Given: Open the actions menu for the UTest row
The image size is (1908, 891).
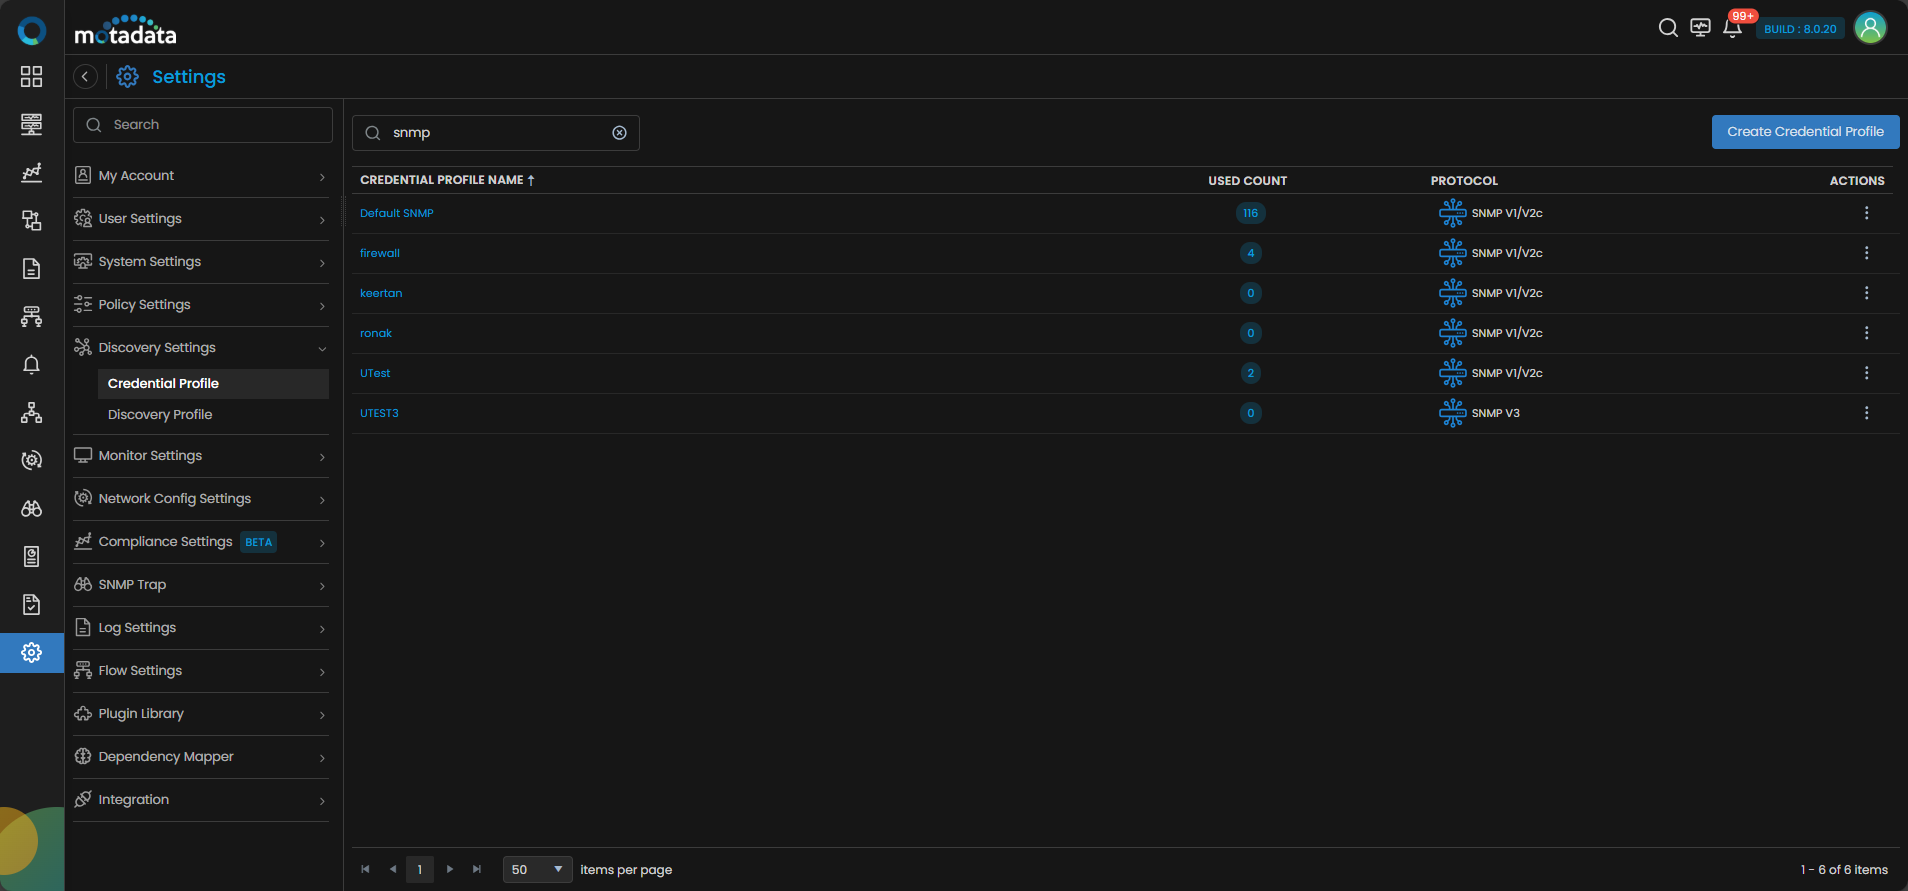Looking at the screenshot, I should 1866,373.
